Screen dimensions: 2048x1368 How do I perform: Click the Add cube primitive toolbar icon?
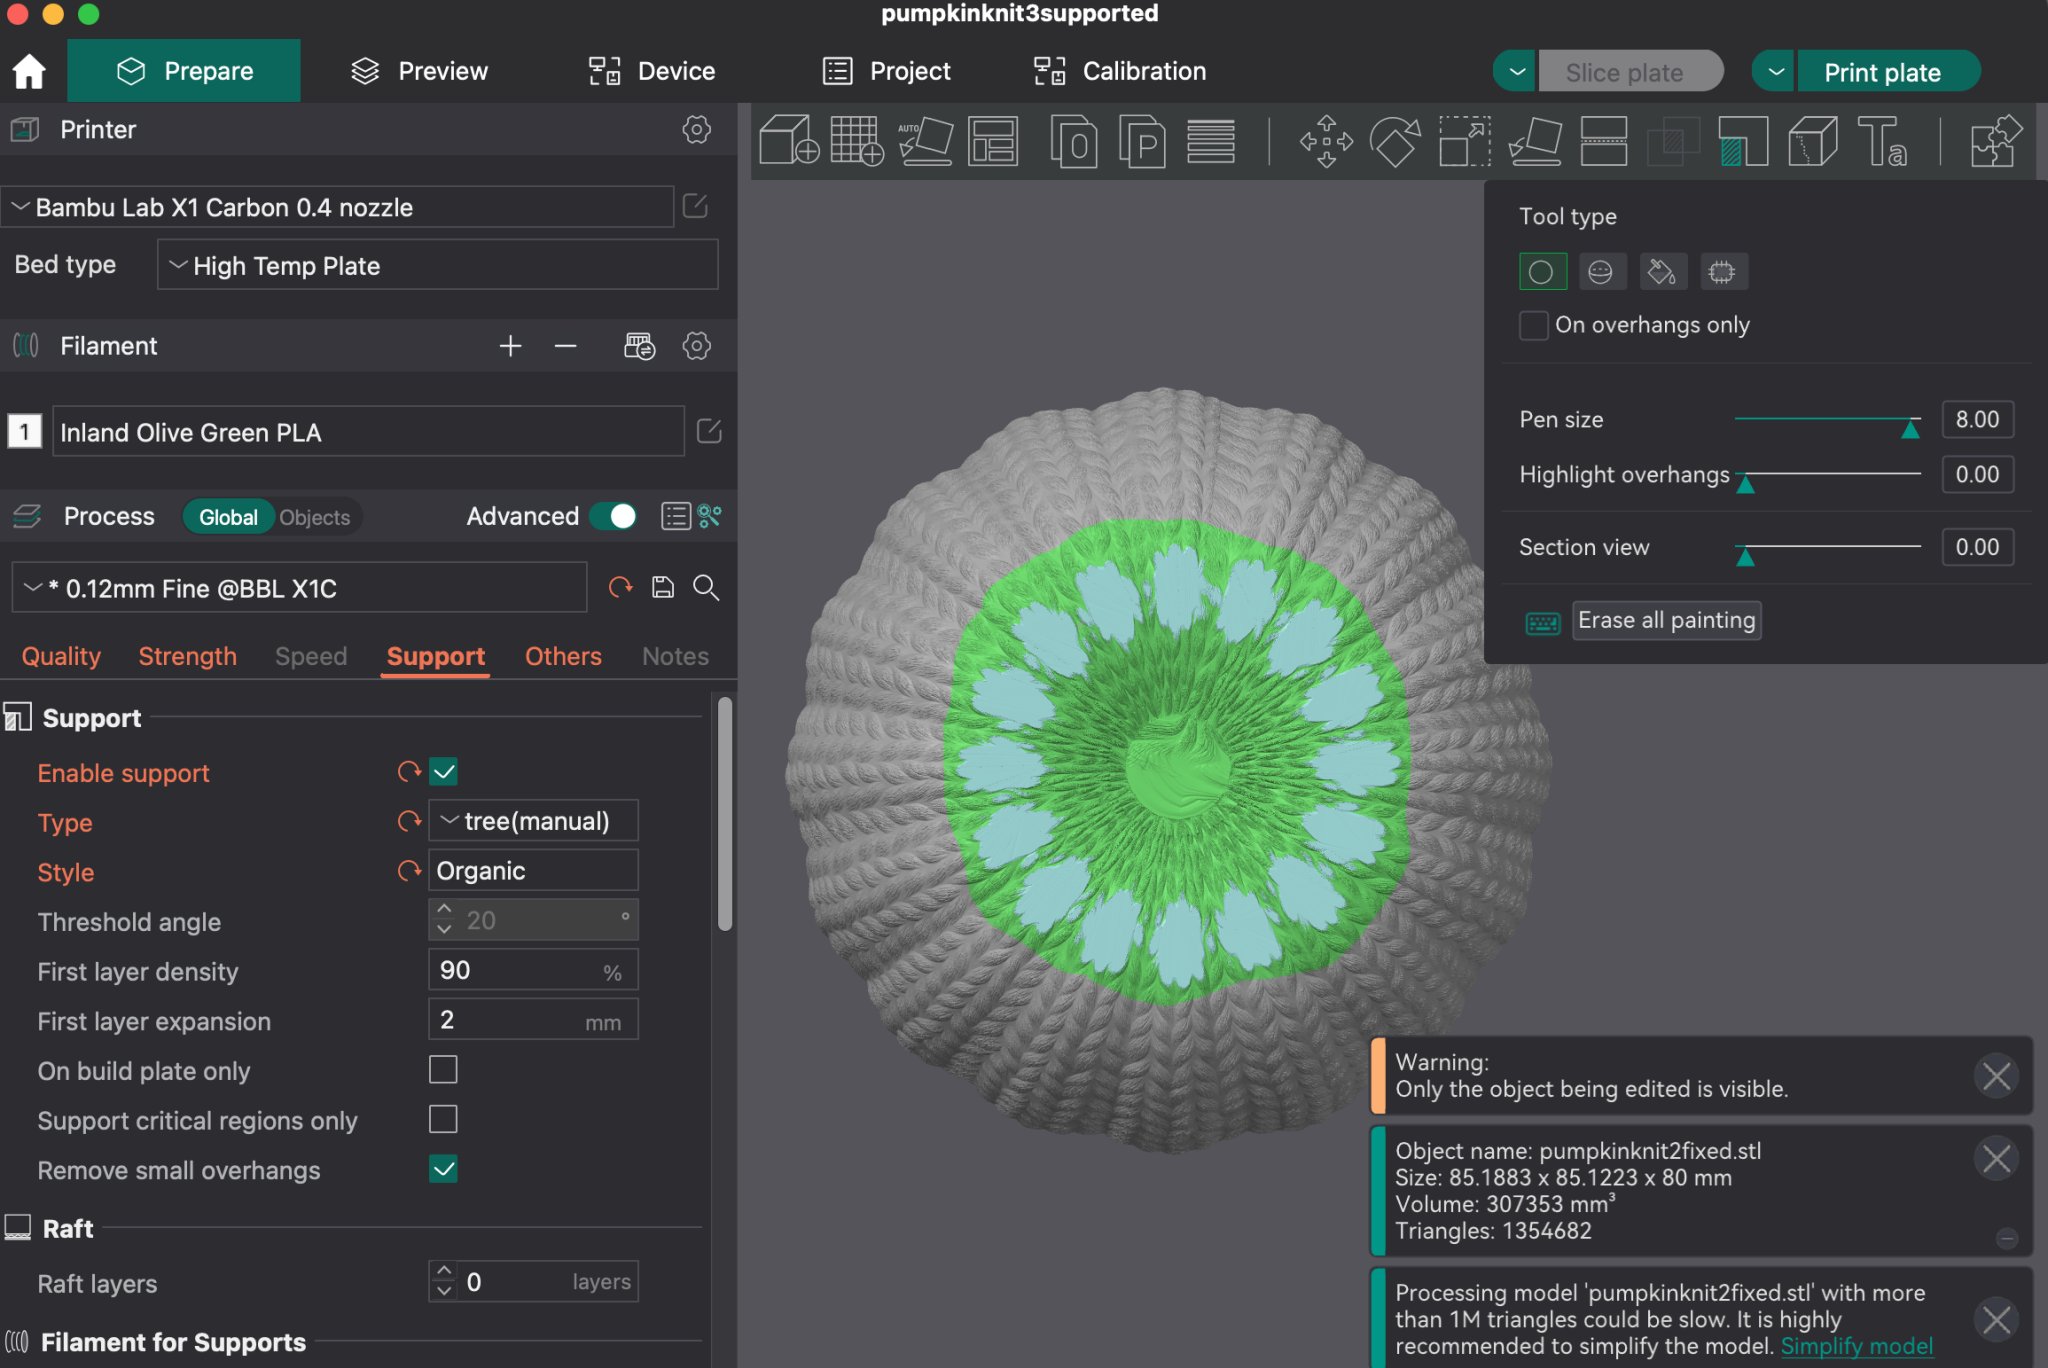pos(789,141)
